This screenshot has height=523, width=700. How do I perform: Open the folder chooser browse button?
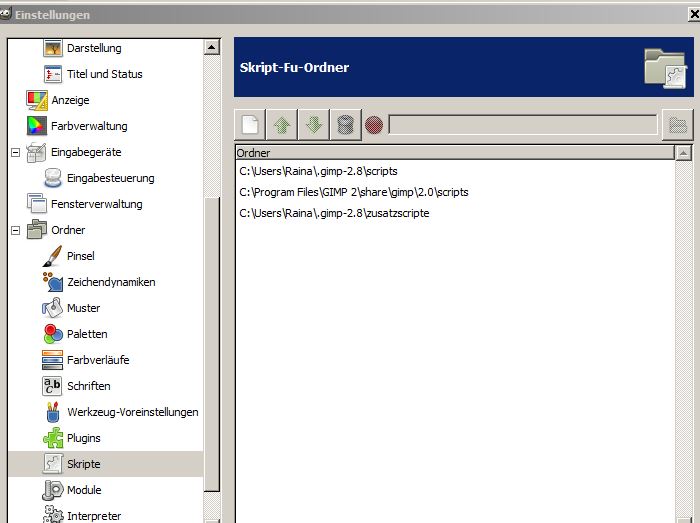pos(678,125)
